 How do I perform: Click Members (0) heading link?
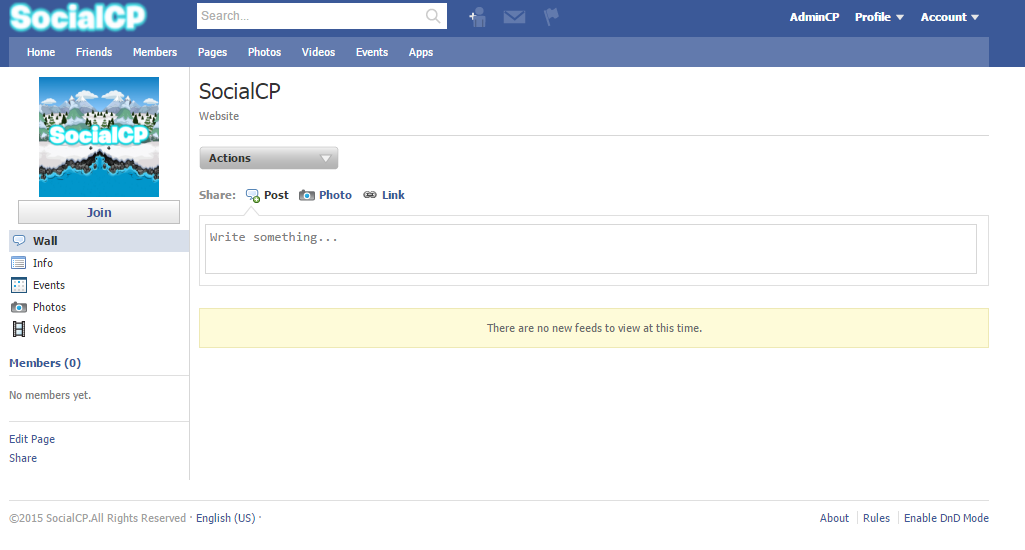click(x=45, y=363)
